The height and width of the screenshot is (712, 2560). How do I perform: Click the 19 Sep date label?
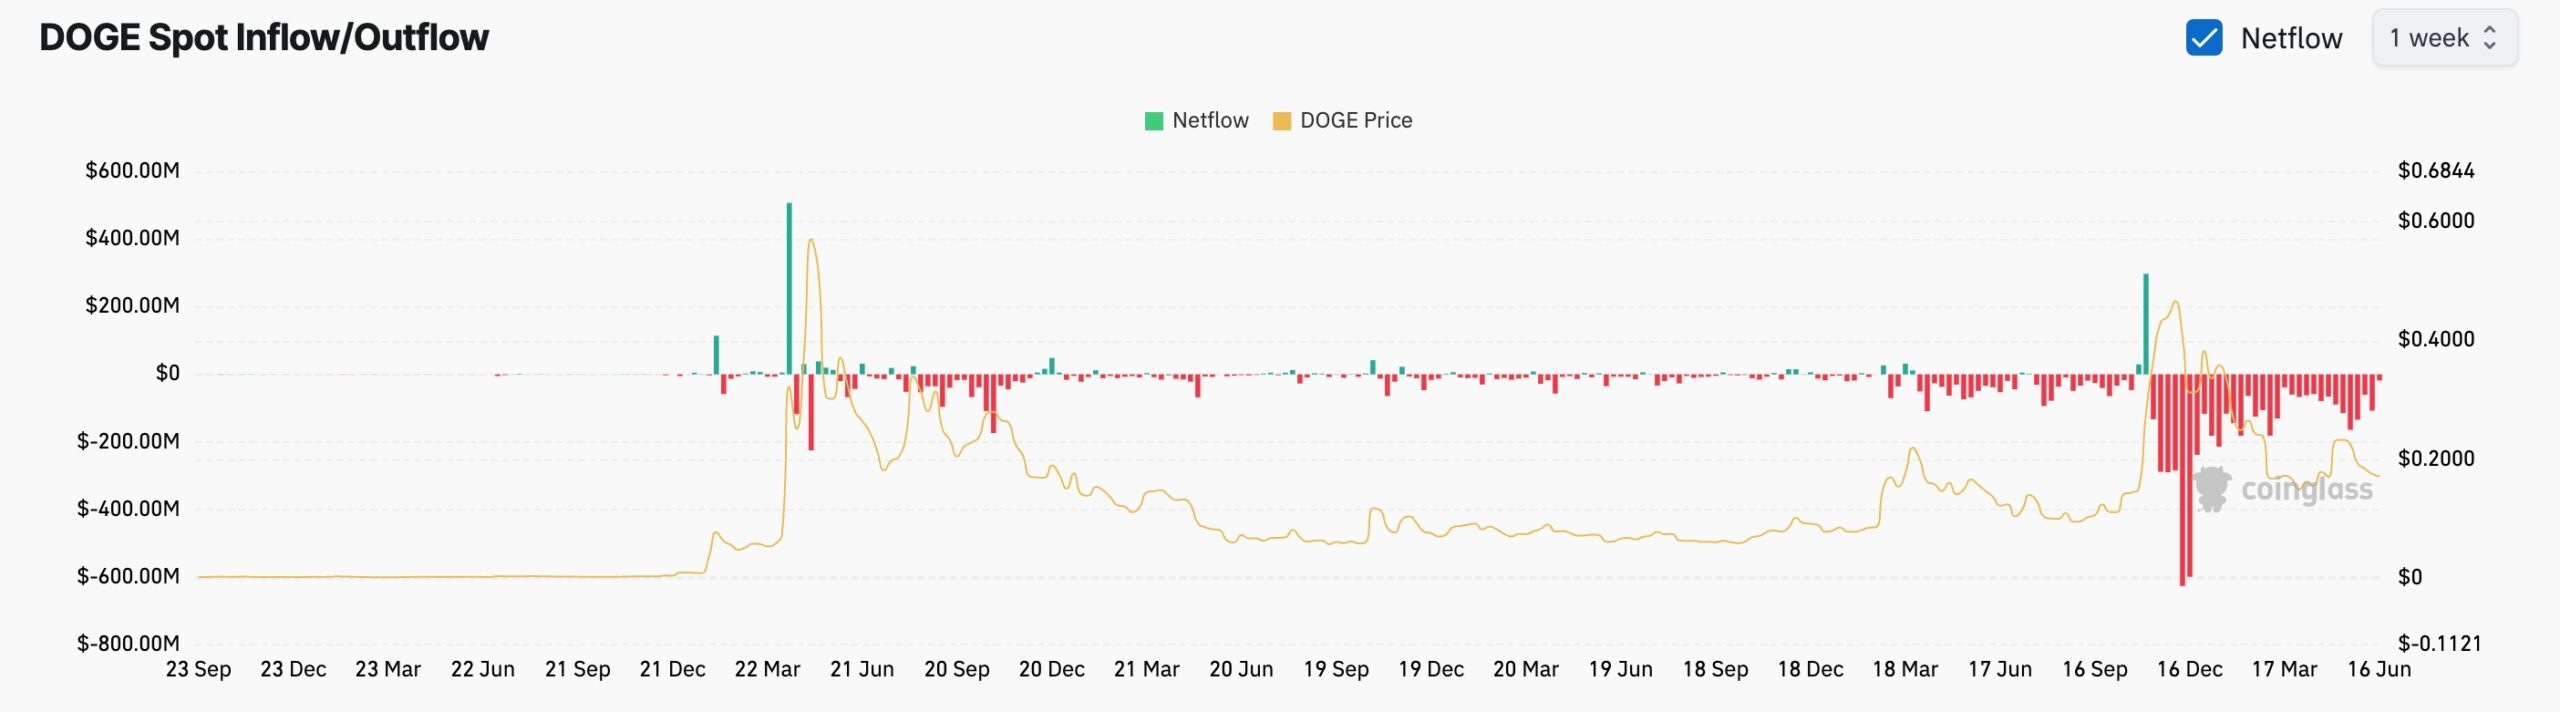click(1336, 669)
